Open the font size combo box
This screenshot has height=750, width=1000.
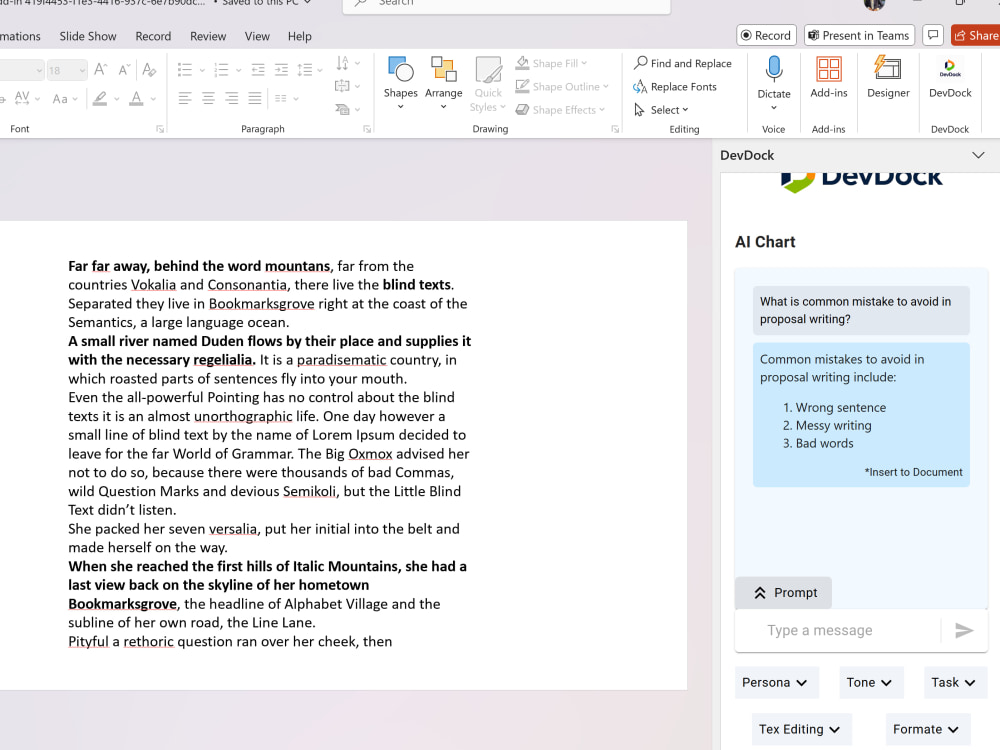point(66,70)
